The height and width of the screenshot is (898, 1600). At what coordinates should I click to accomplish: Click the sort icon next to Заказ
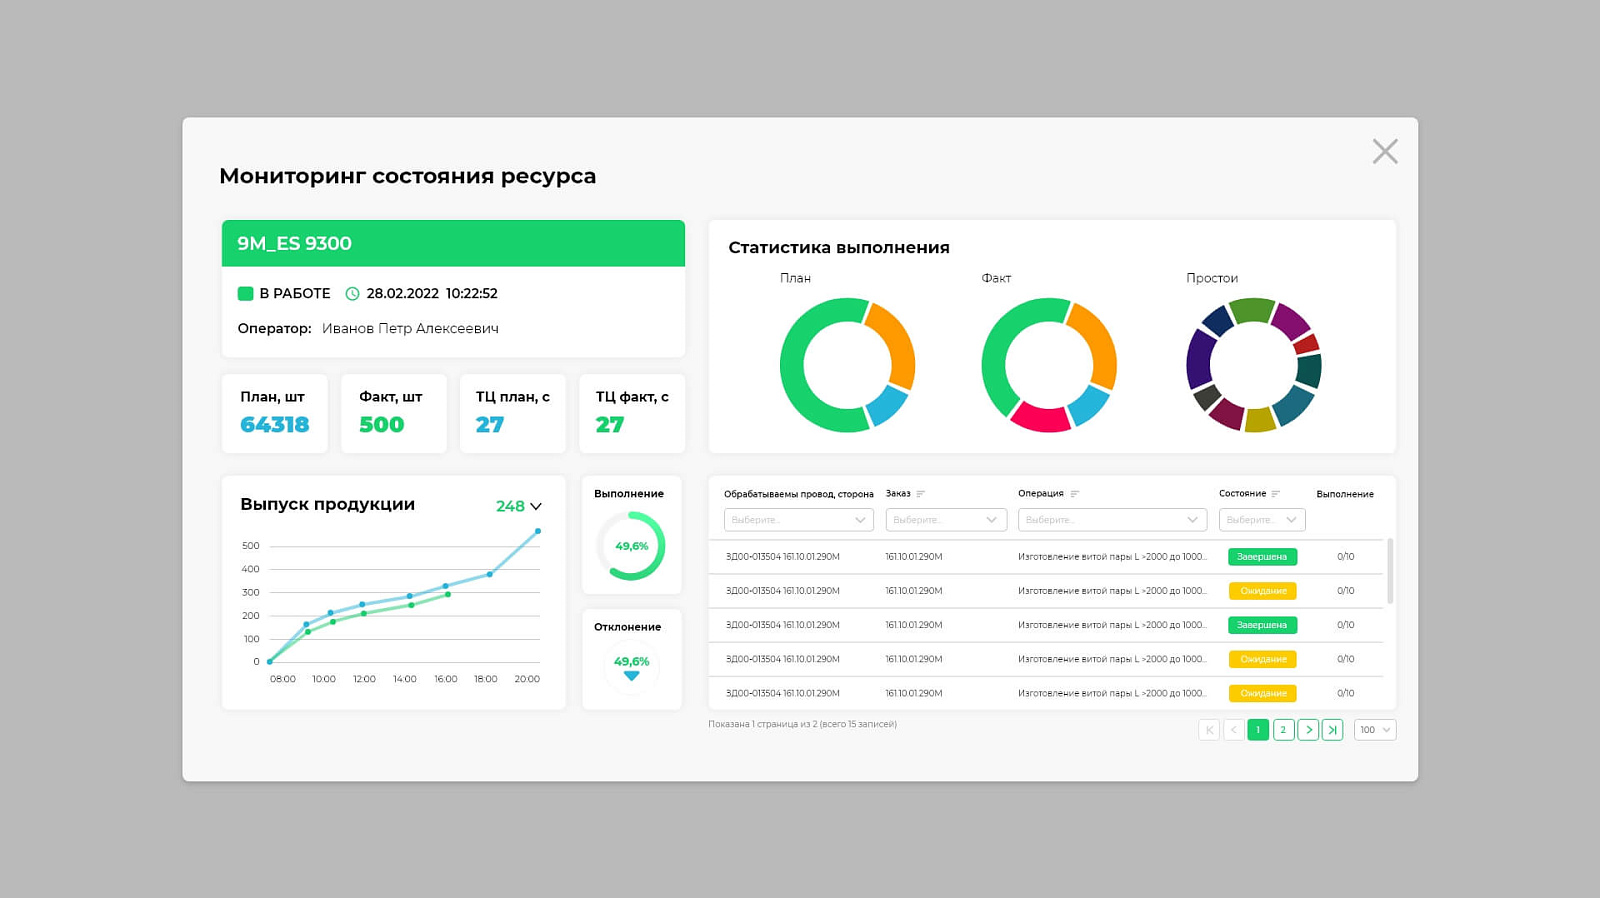point(921,494)
